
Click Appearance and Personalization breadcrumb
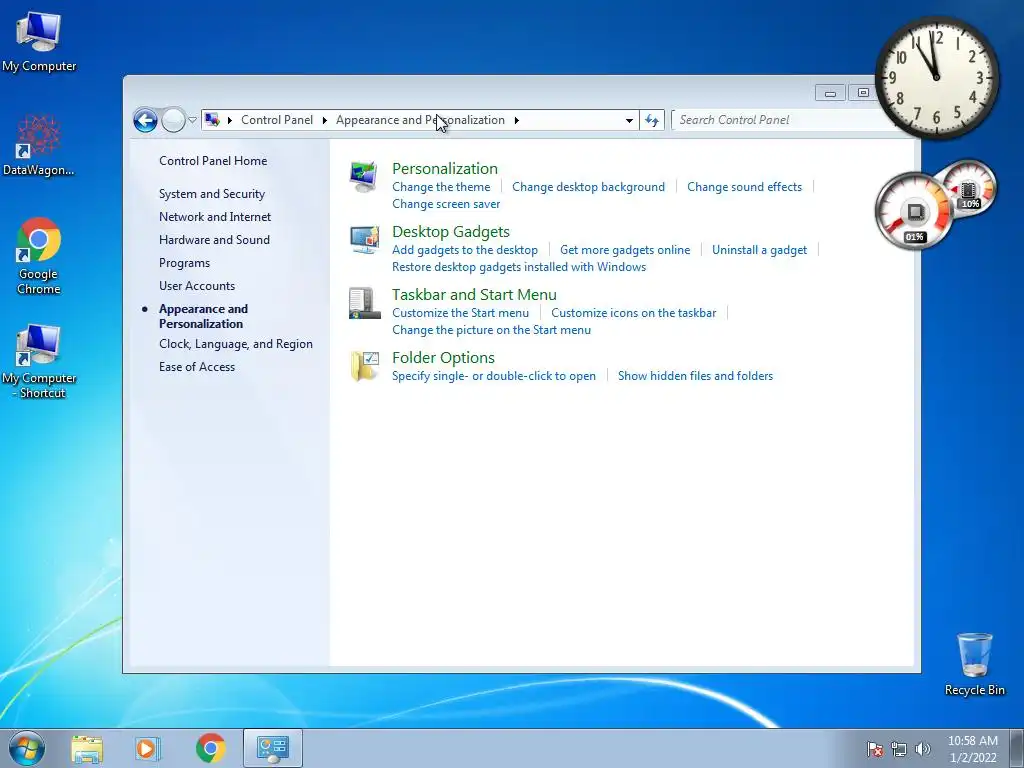420,120
